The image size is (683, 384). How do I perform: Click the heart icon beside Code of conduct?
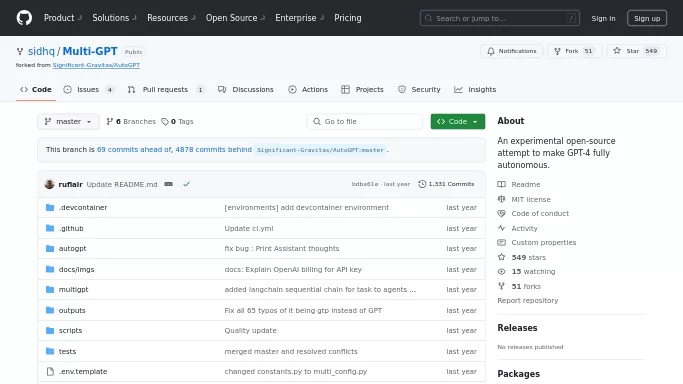pos(501,213)
